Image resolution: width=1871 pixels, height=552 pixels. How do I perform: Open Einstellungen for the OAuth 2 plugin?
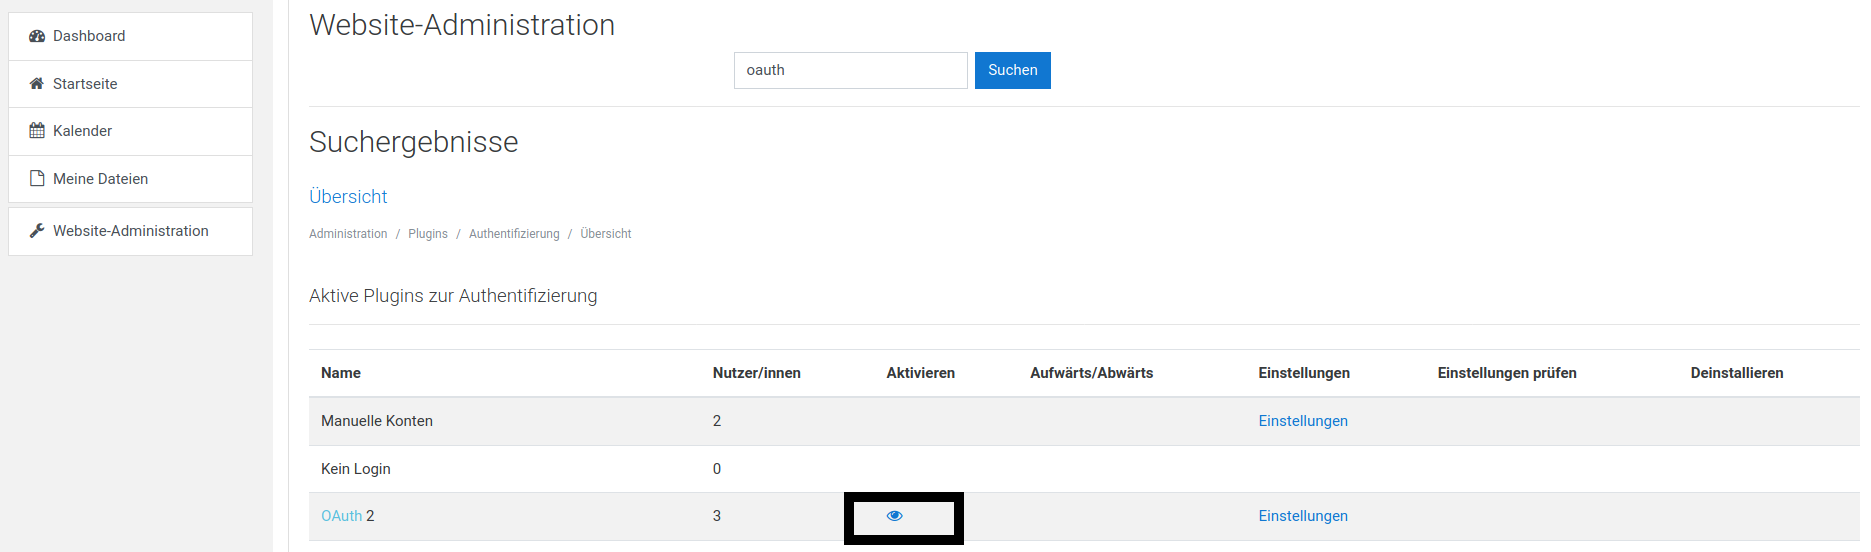coord(1303,516)
